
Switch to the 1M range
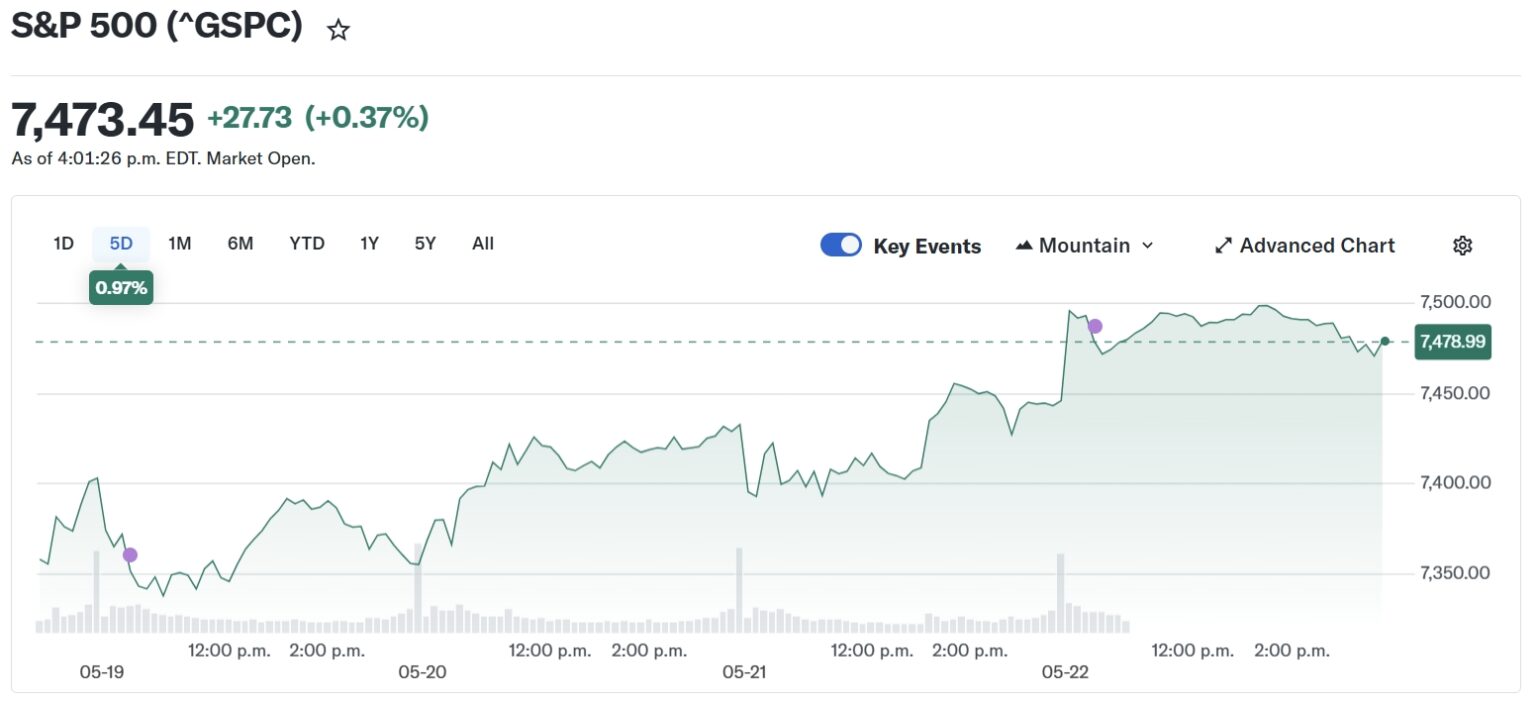coord(180,243)
